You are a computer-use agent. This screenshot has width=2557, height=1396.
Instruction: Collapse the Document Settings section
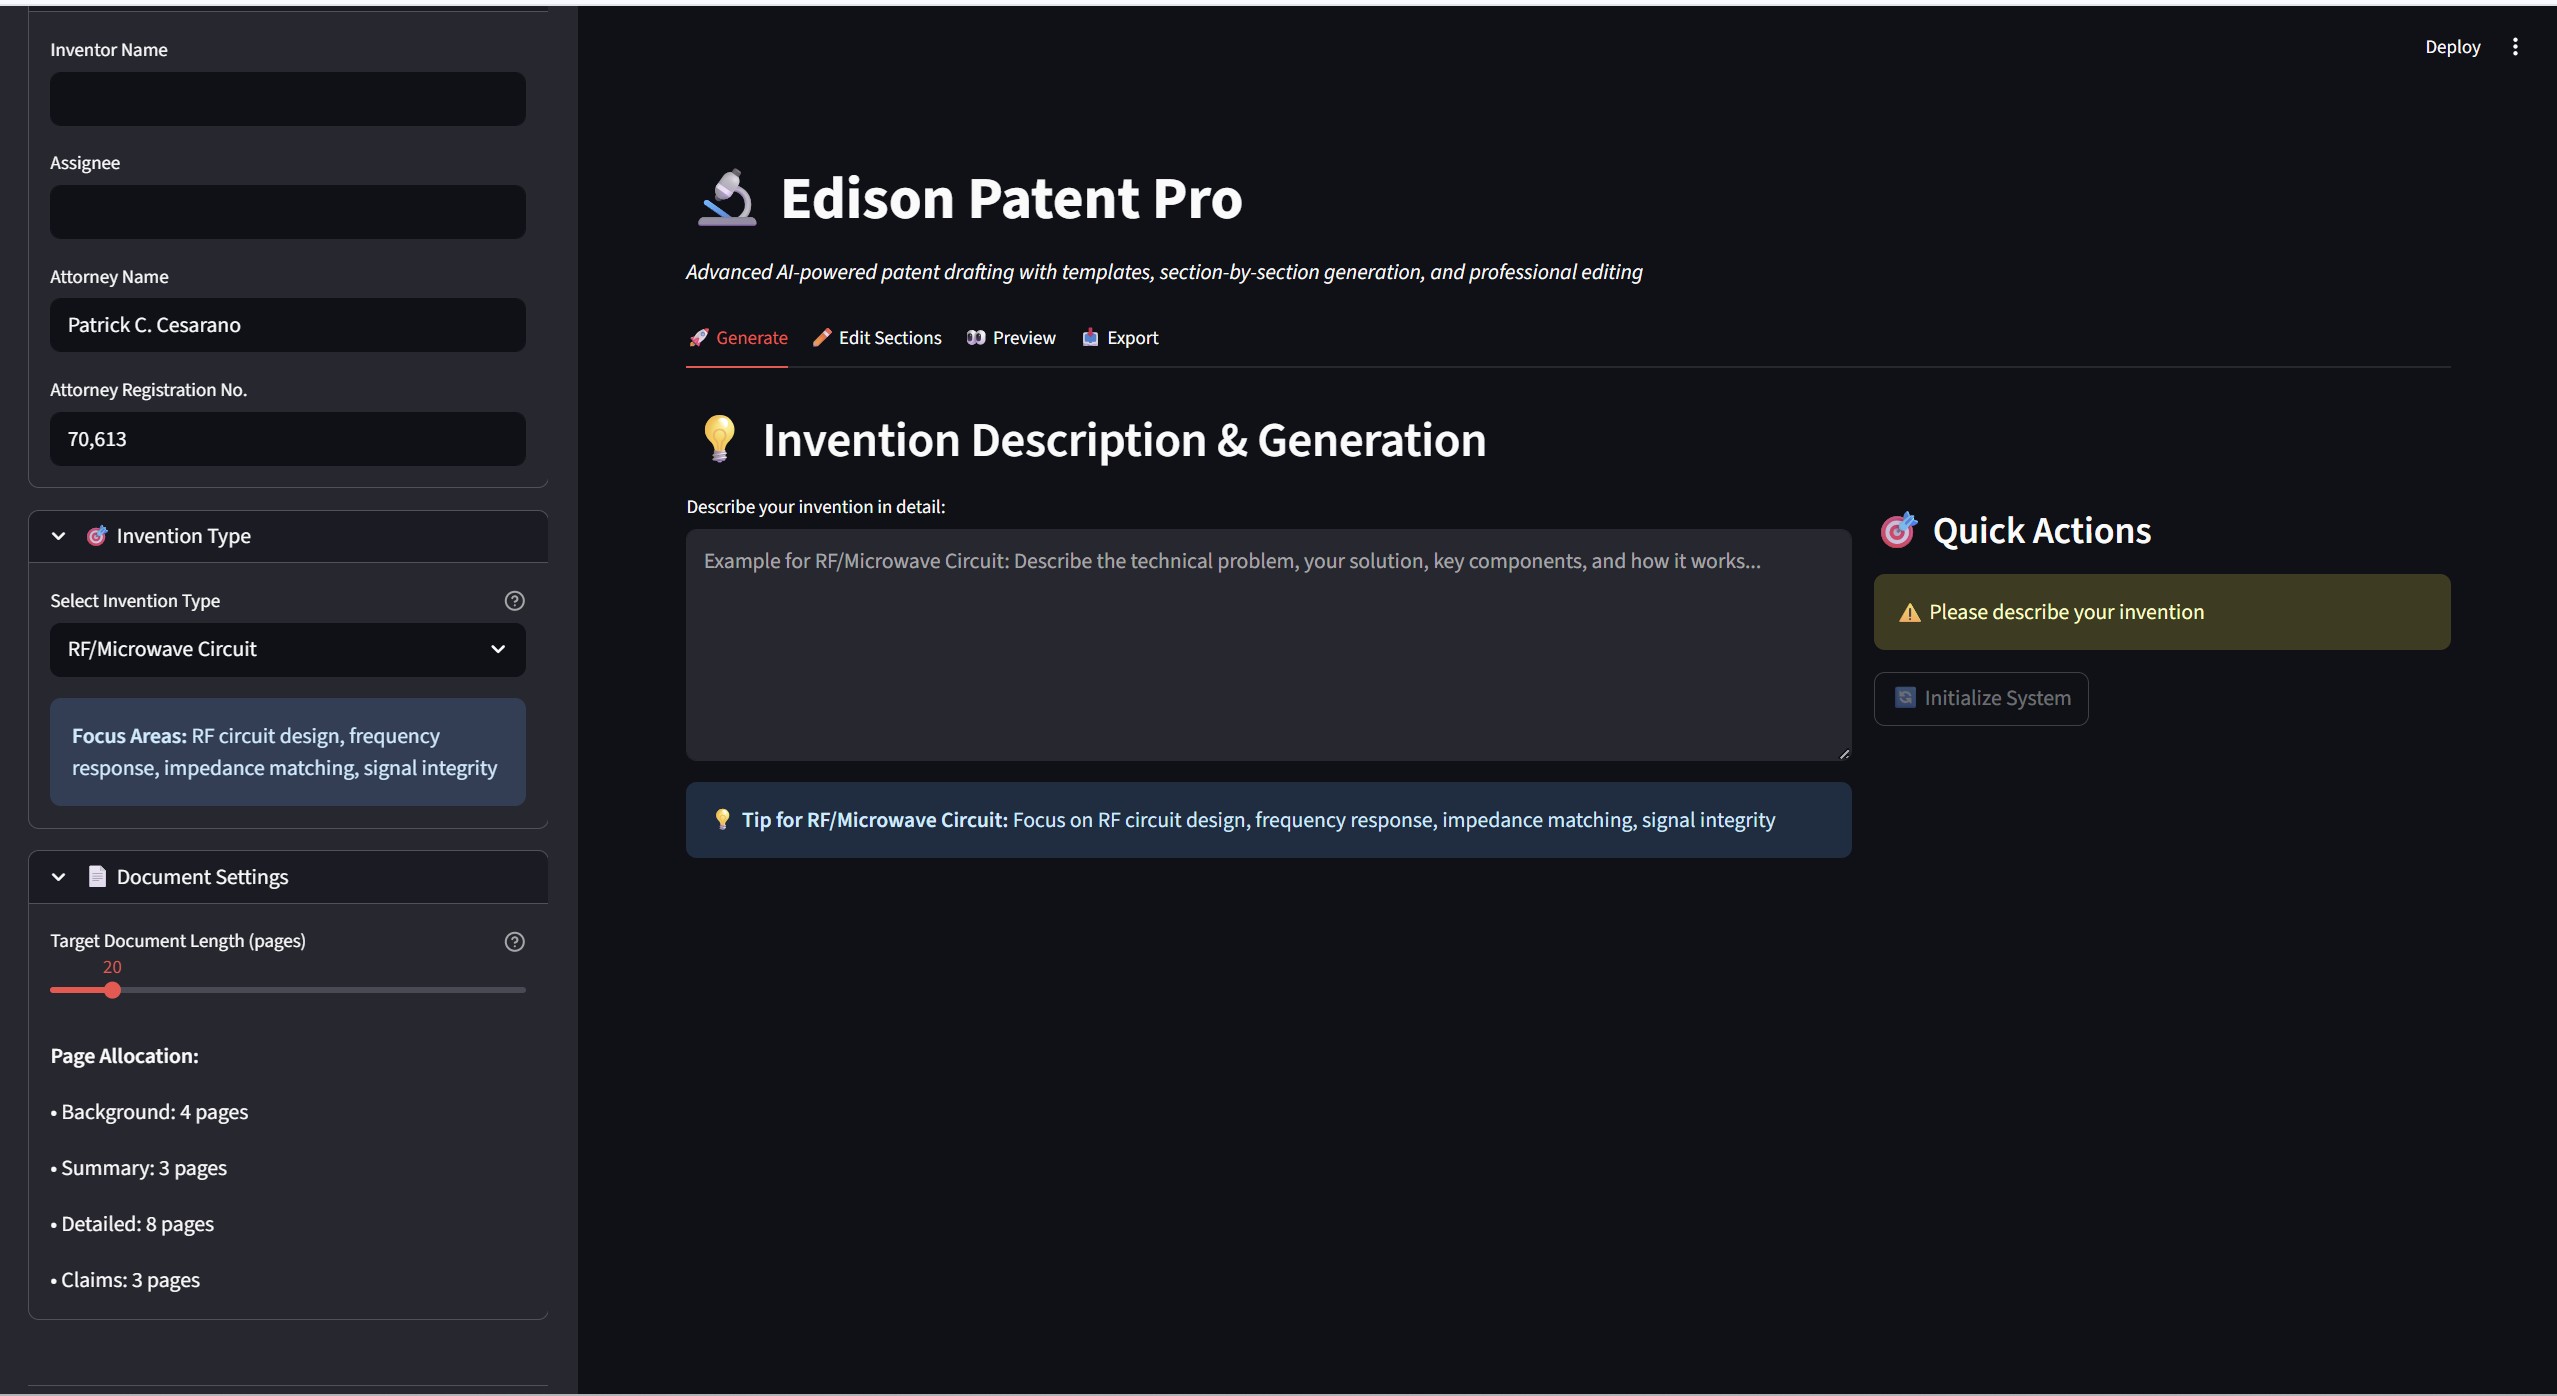[59, 877]
